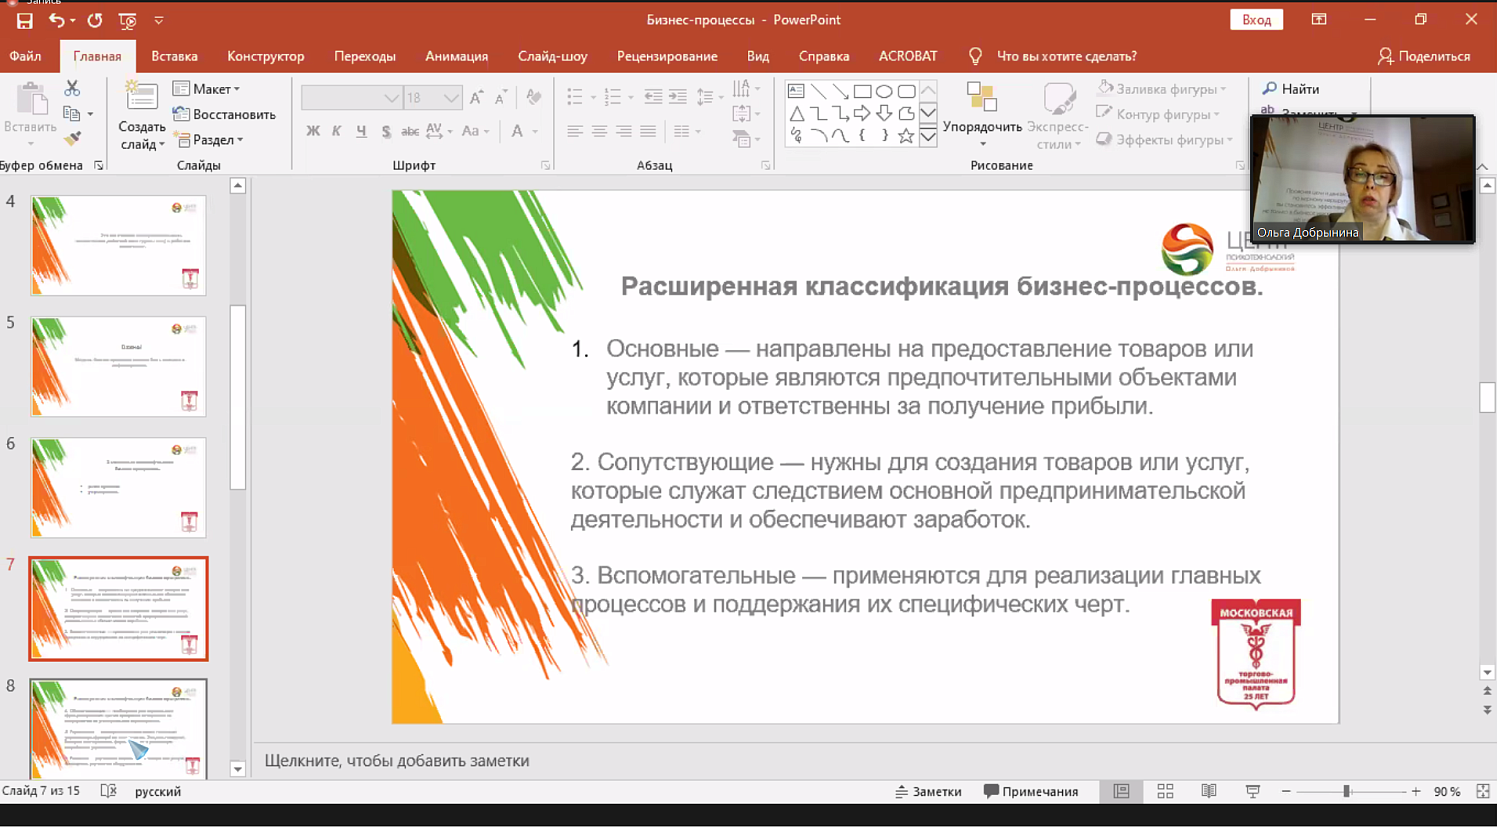
Task: Click the Save icon in quick access toolbar
Action: click(24, 20)
